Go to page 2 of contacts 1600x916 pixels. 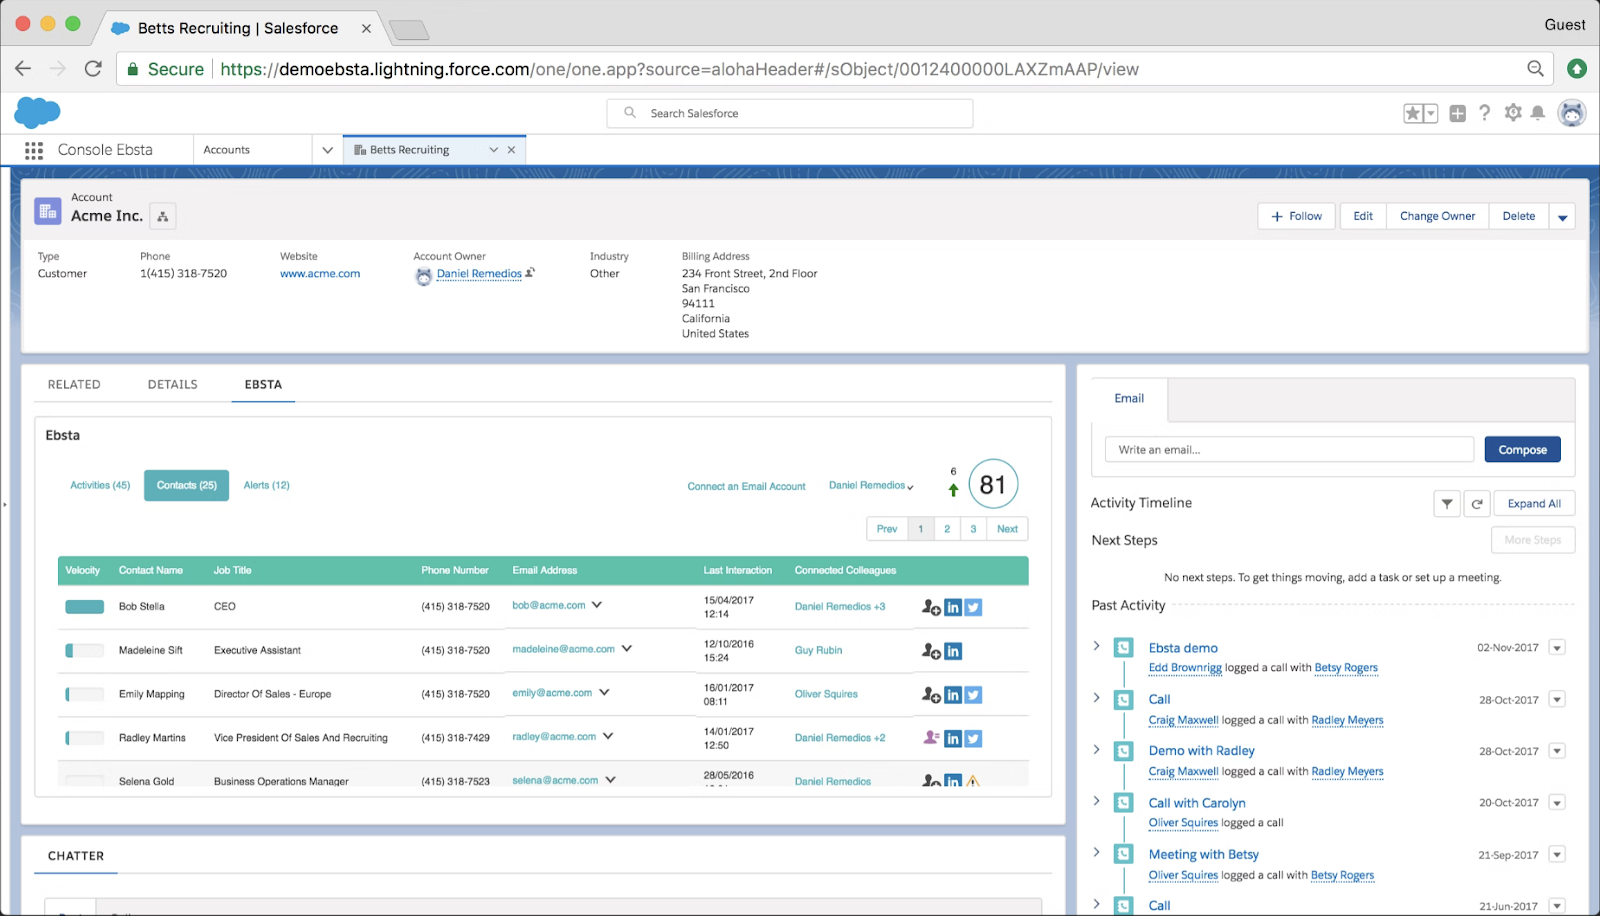click(x=947, y=529)
